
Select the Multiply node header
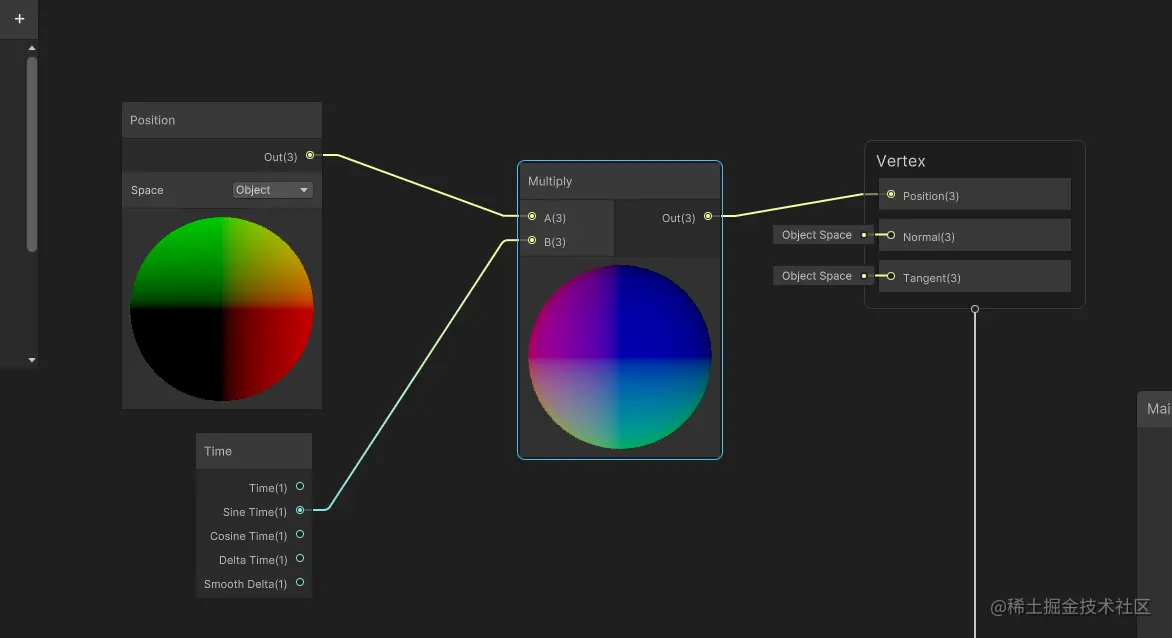(x=620, y=181)
